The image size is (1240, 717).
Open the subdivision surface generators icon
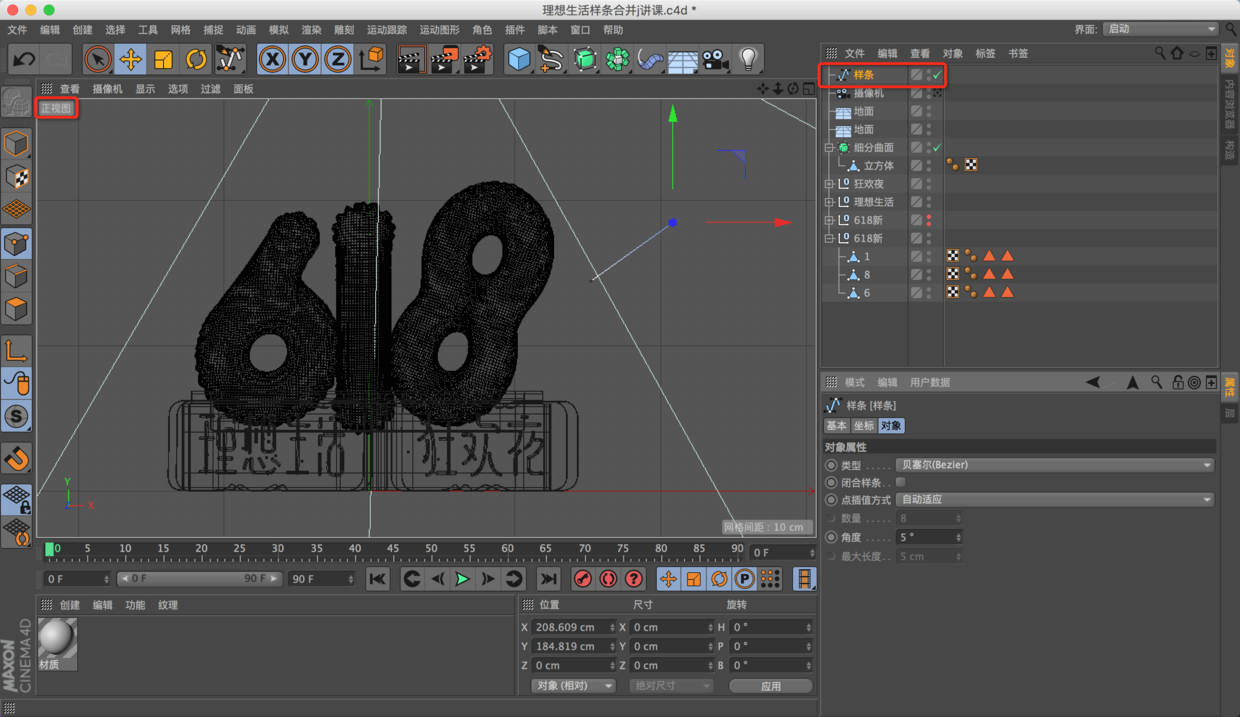coord(585,59)
